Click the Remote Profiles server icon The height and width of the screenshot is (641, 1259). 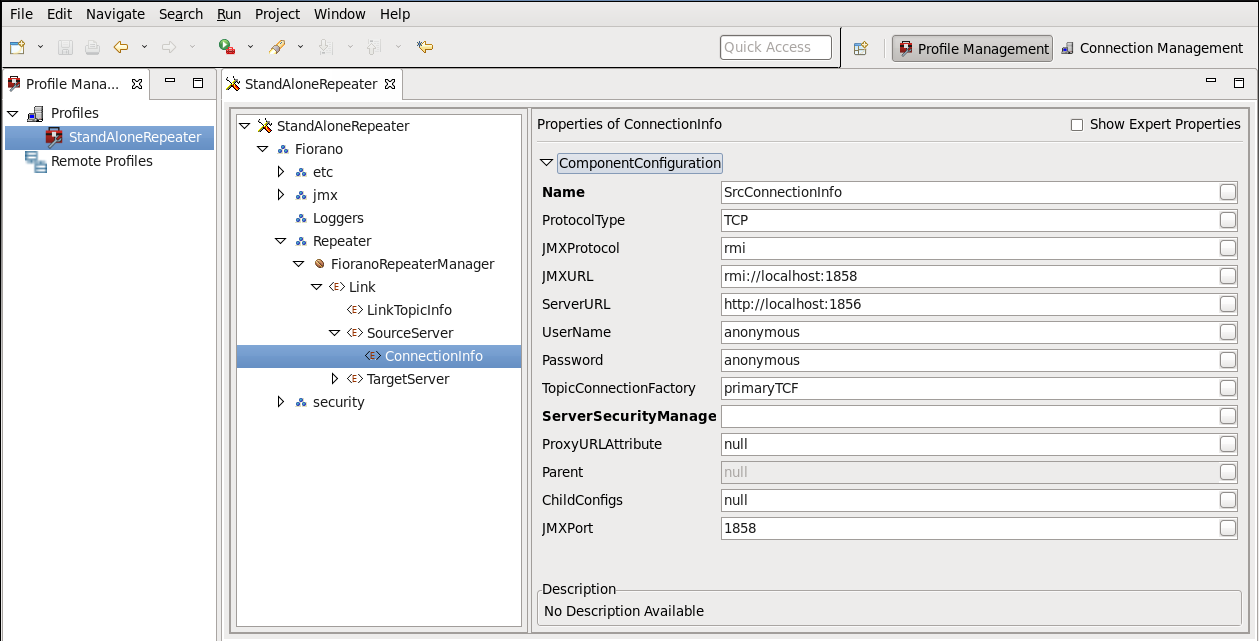36,161
